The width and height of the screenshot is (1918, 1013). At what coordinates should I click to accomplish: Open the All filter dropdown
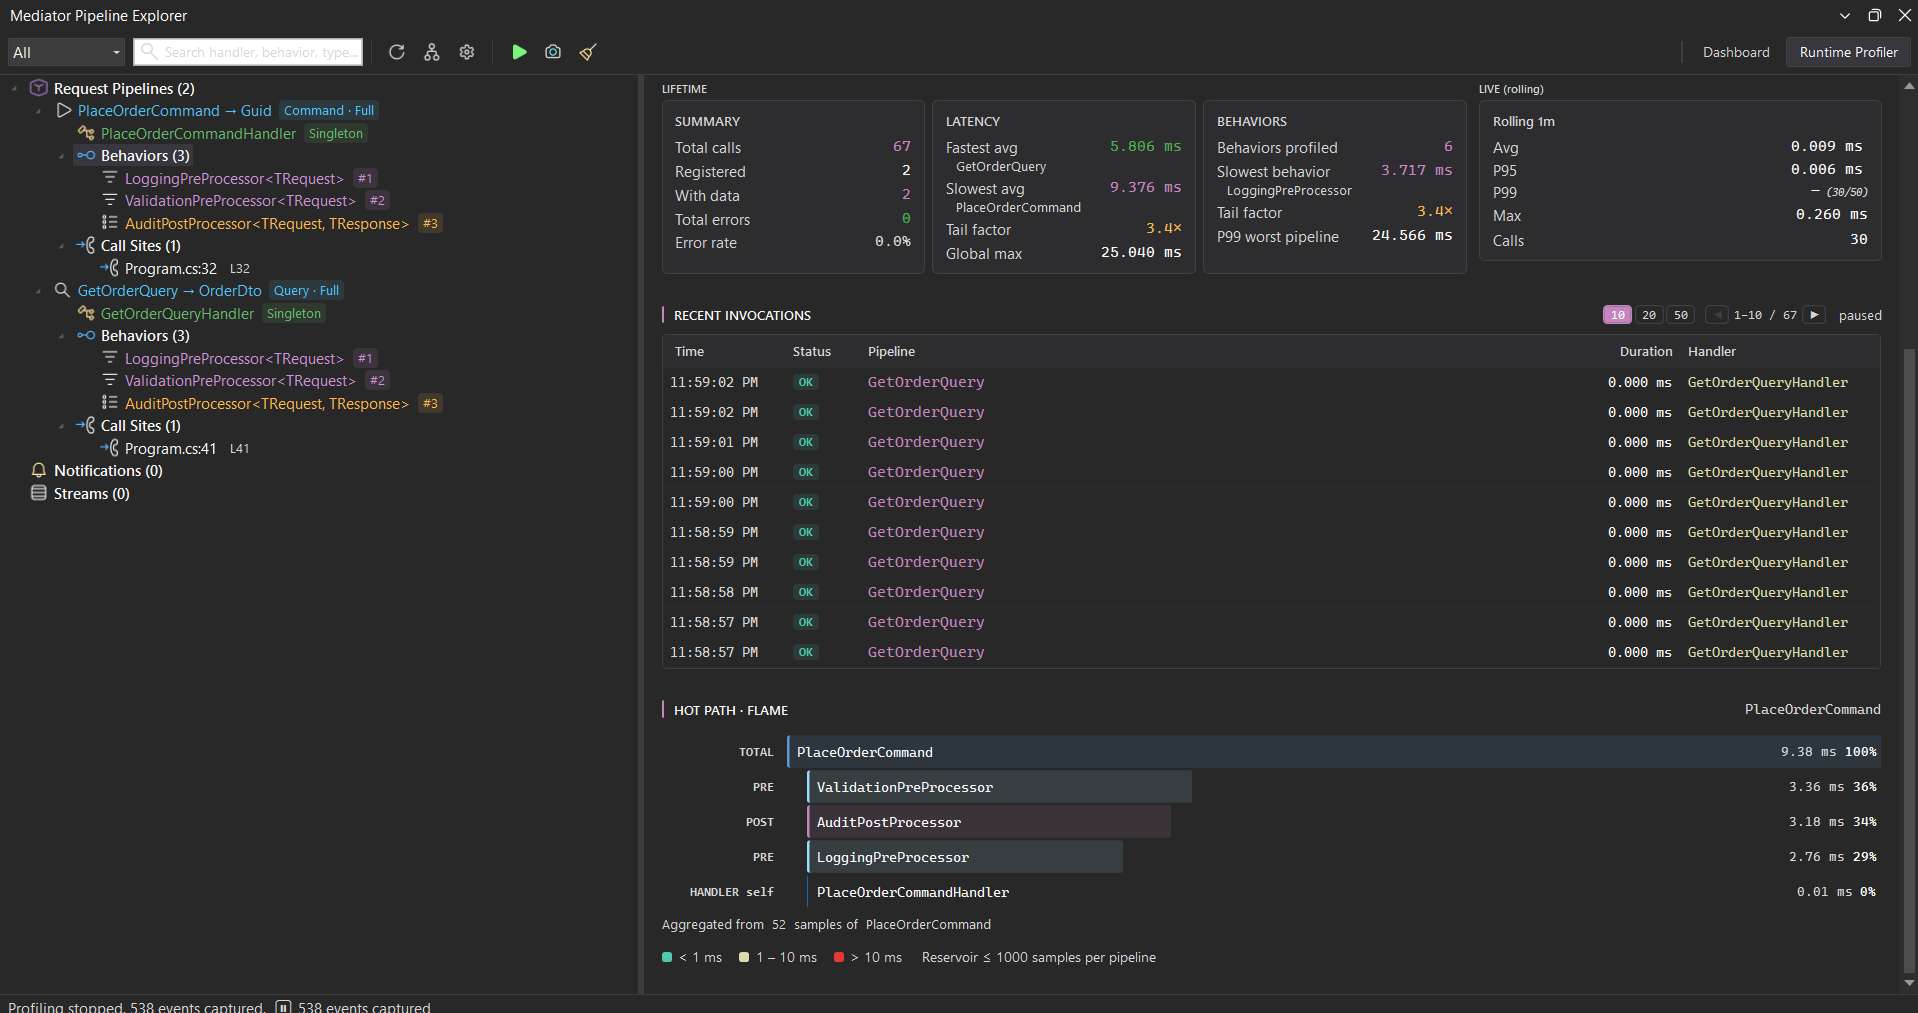(66, 52)
